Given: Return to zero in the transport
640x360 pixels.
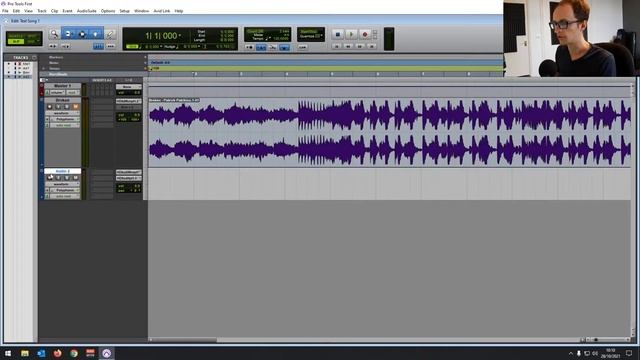Looking at the screenshot, I should (x=337, y=47).
